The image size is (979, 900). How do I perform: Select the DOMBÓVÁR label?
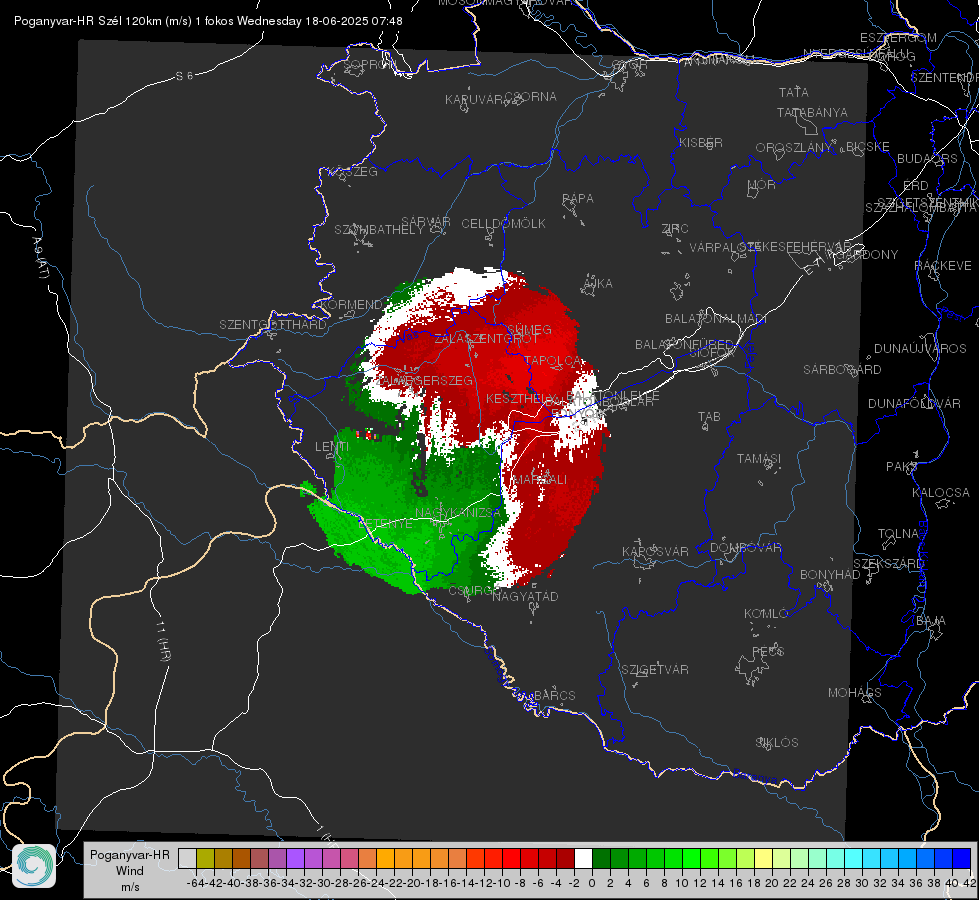(x=745, y=548)
